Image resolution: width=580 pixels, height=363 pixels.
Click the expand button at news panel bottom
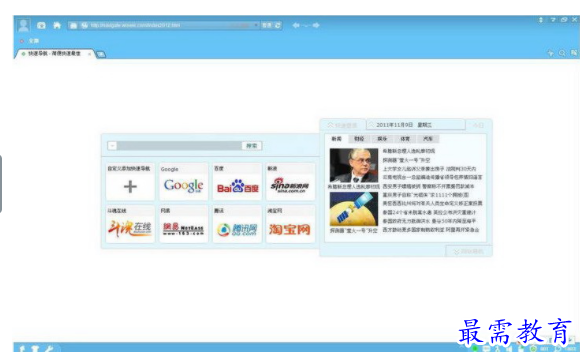(468, 252)
